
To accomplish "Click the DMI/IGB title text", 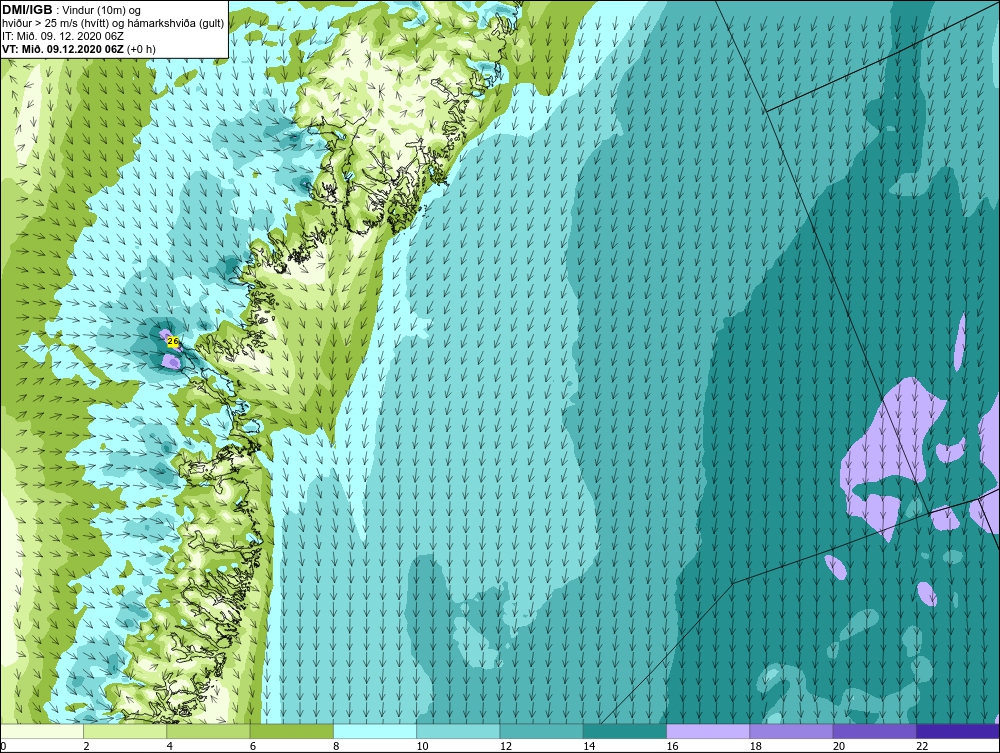I will (x=27, y=10).
